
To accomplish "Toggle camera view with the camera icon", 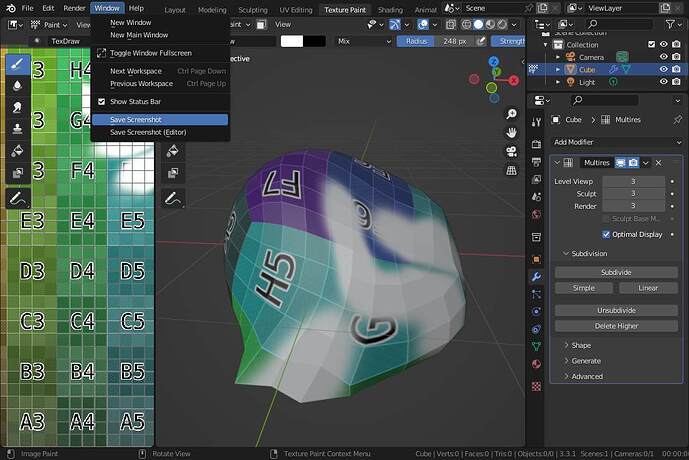I will point(511,152).
